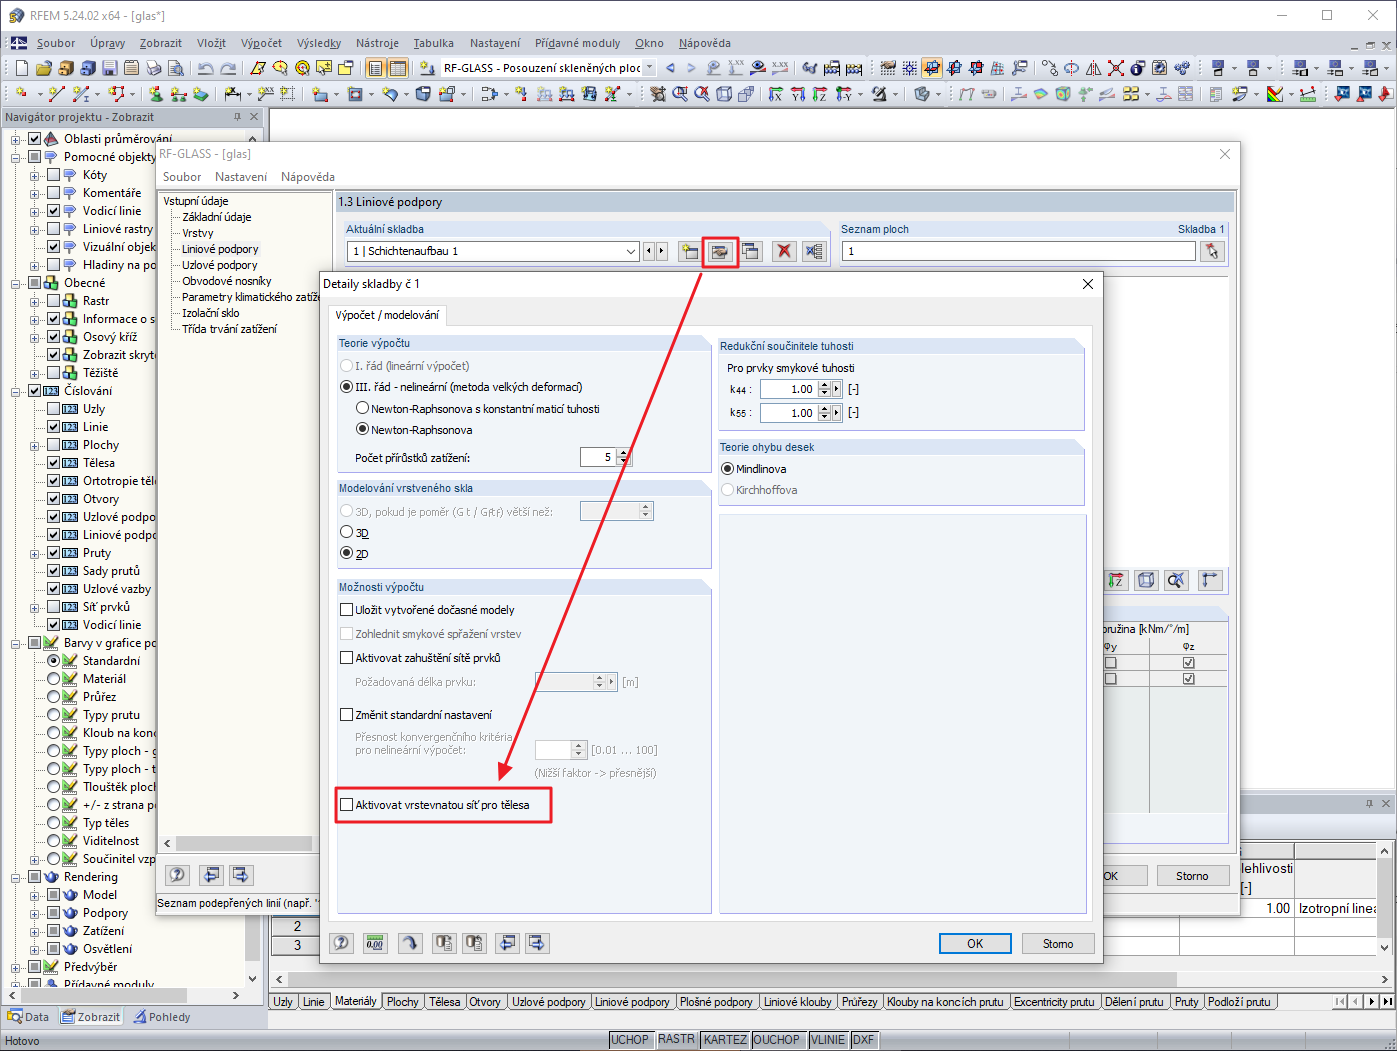
Task: Select Obvodové nosníky in the input tree
Action: tap(227, 281)
